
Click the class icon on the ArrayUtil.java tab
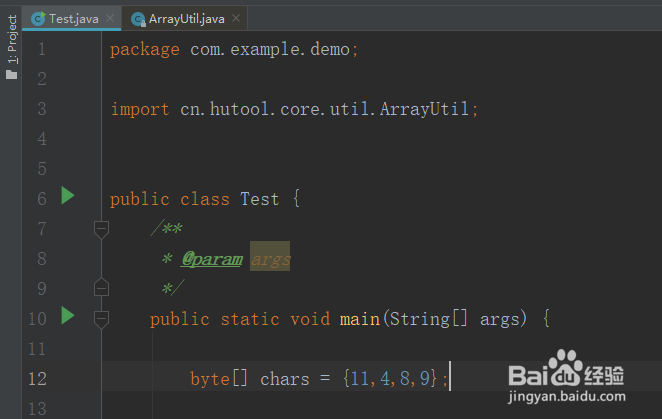(138, 19)
